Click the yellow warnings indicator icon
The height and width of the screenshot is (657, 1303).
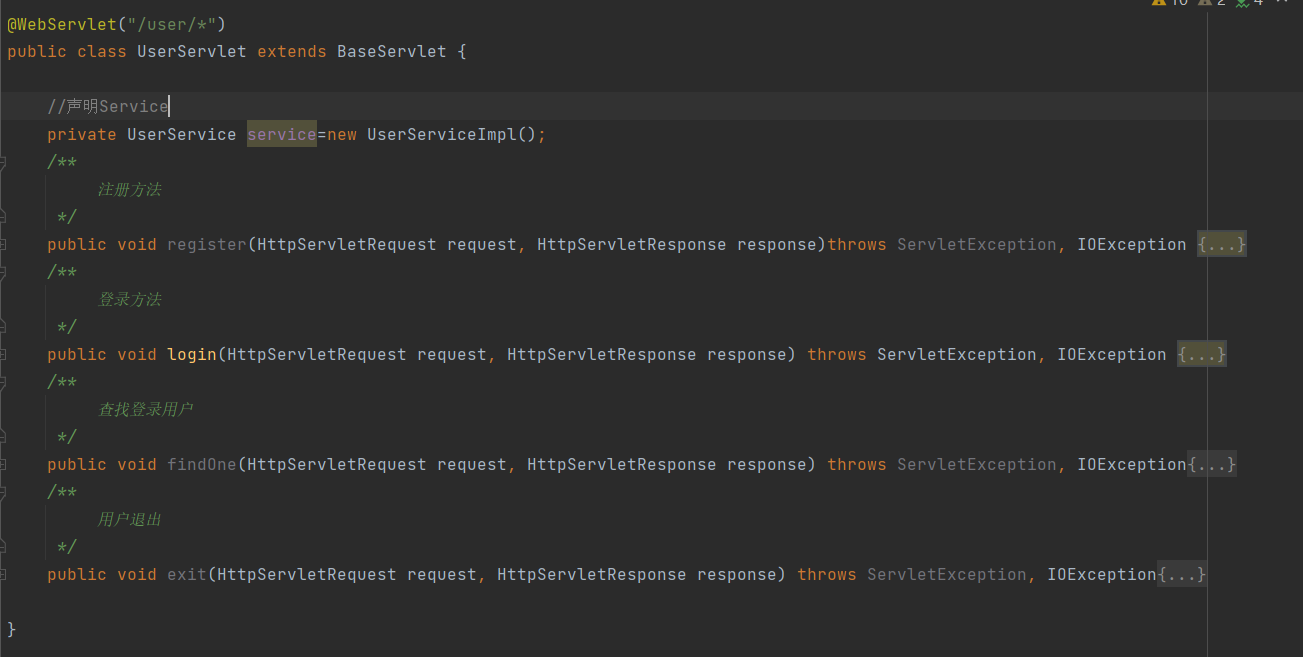[1158, 3]
